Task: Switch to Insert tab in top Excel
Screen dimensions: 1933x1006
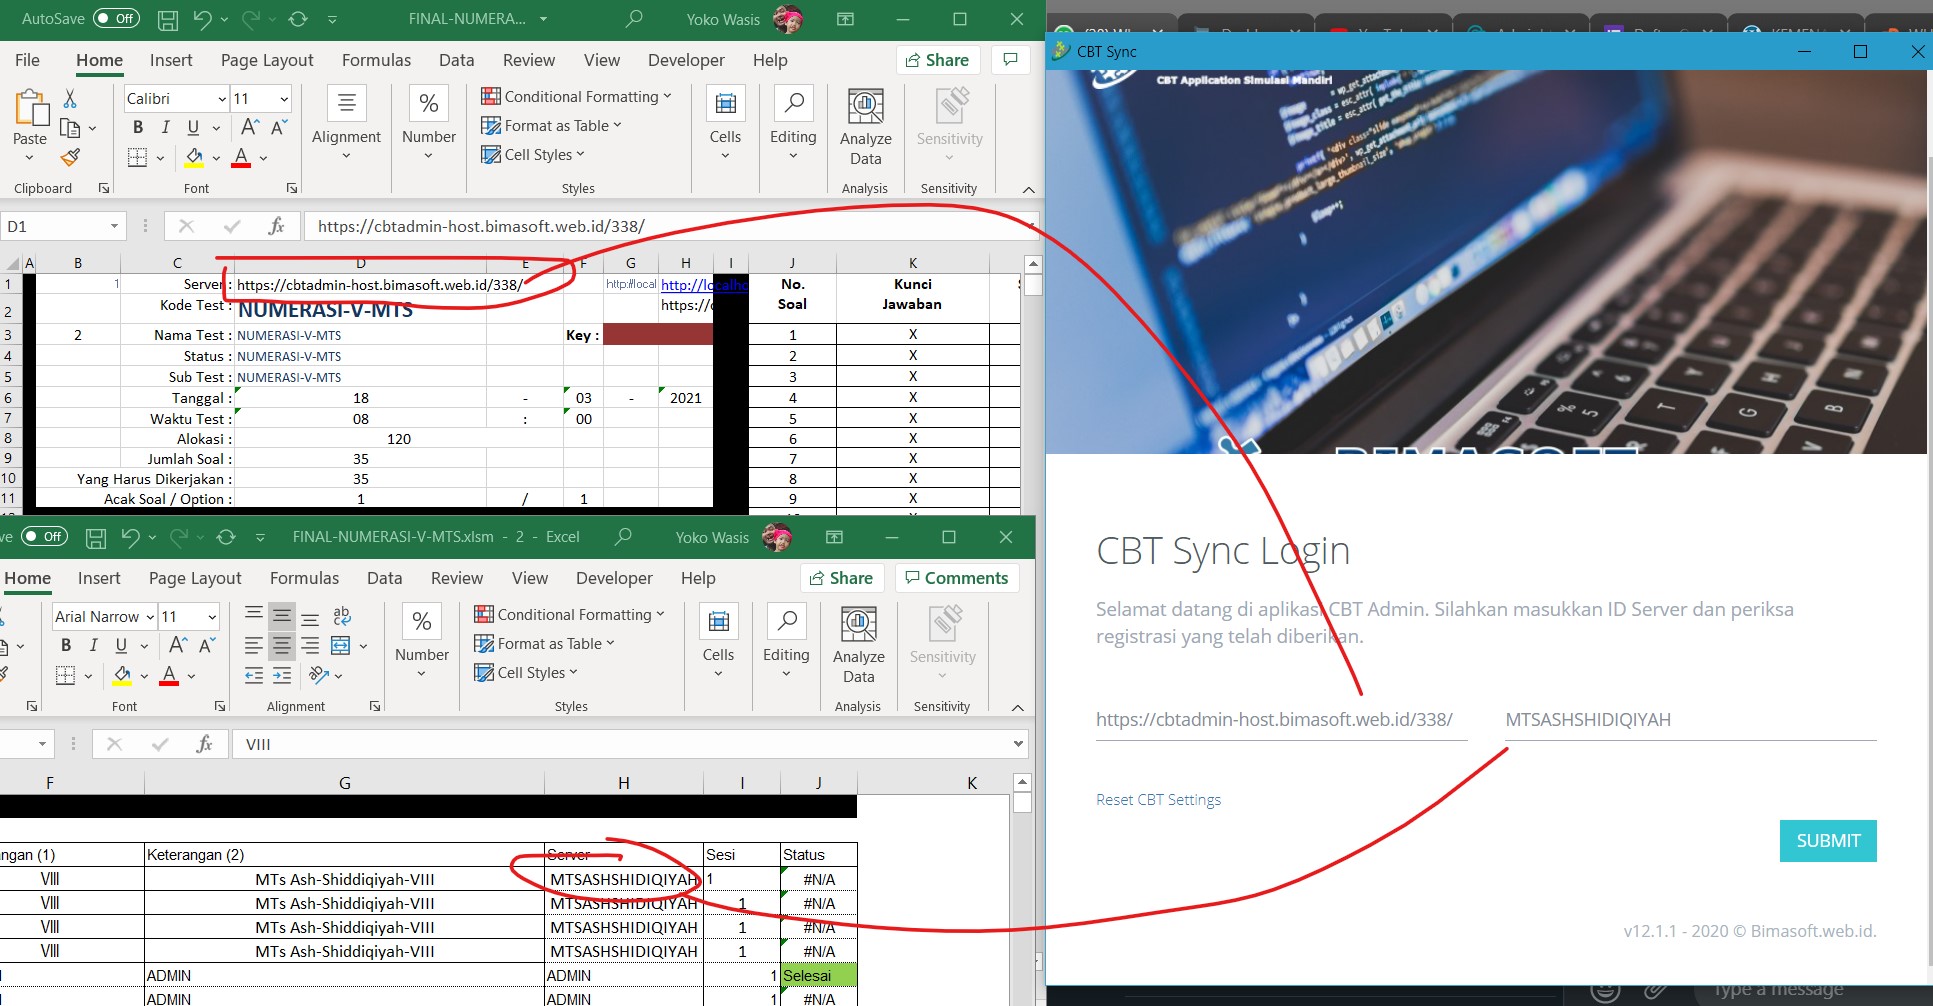Action: pyautogui.click(x=171, y=60)
